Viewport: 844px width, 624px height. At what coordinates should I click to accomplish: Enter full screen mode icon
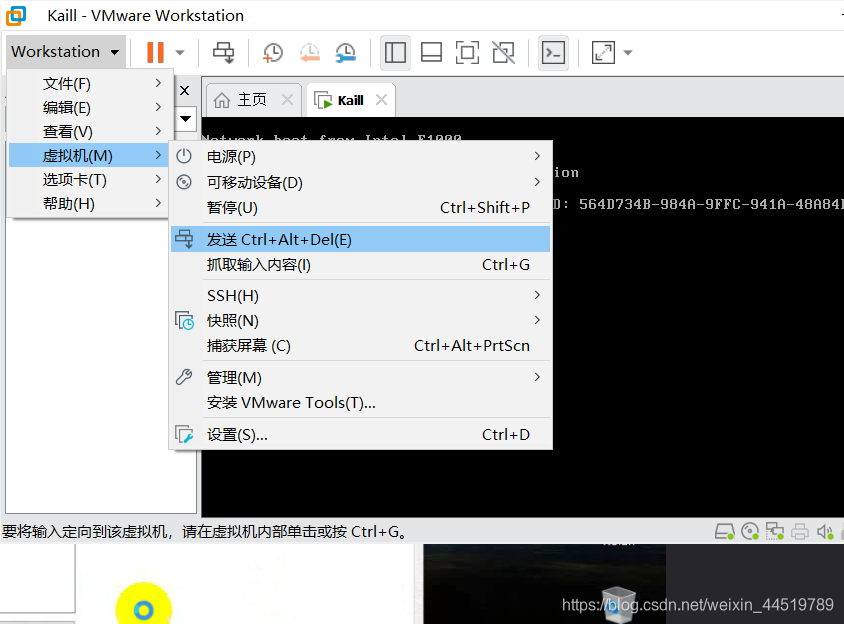click(x=467, y=53)
